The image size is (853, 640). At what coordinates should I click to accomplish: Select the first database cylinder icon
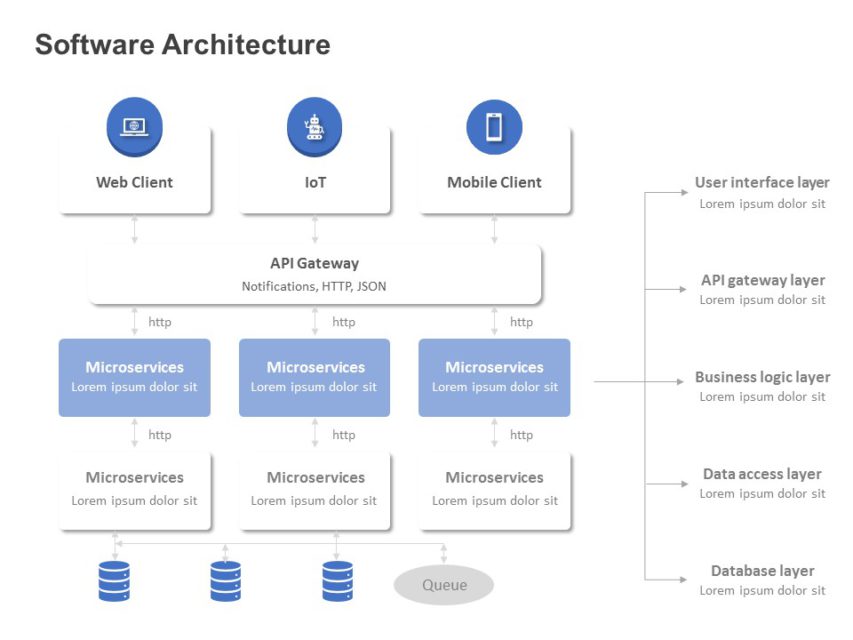pyautogui.click(x=113, y=580)
